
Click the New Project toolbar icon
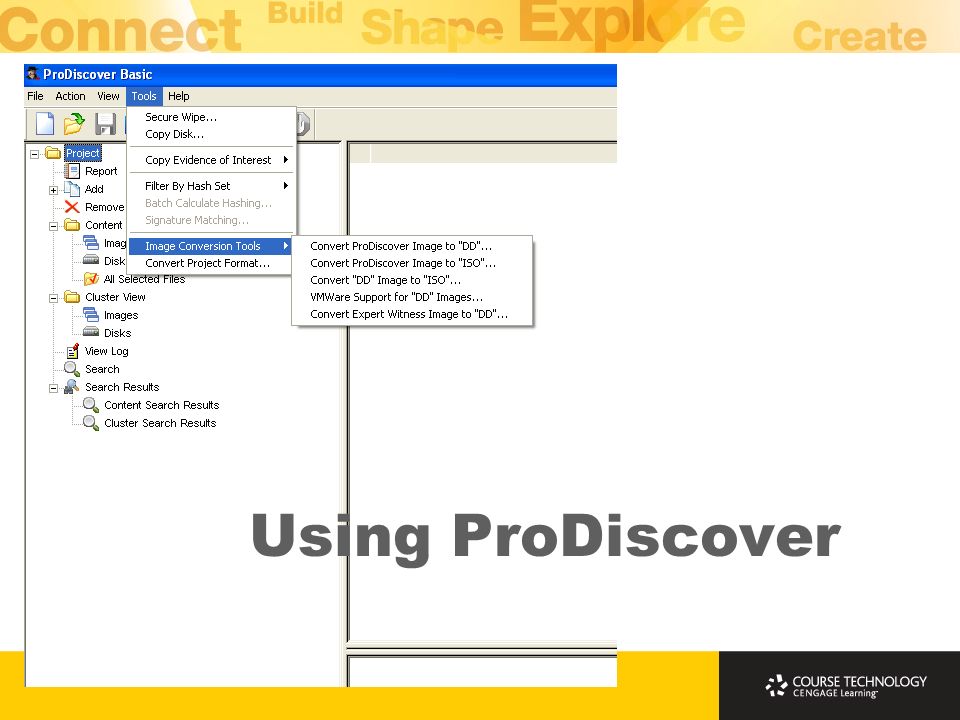tap(45, 124)
